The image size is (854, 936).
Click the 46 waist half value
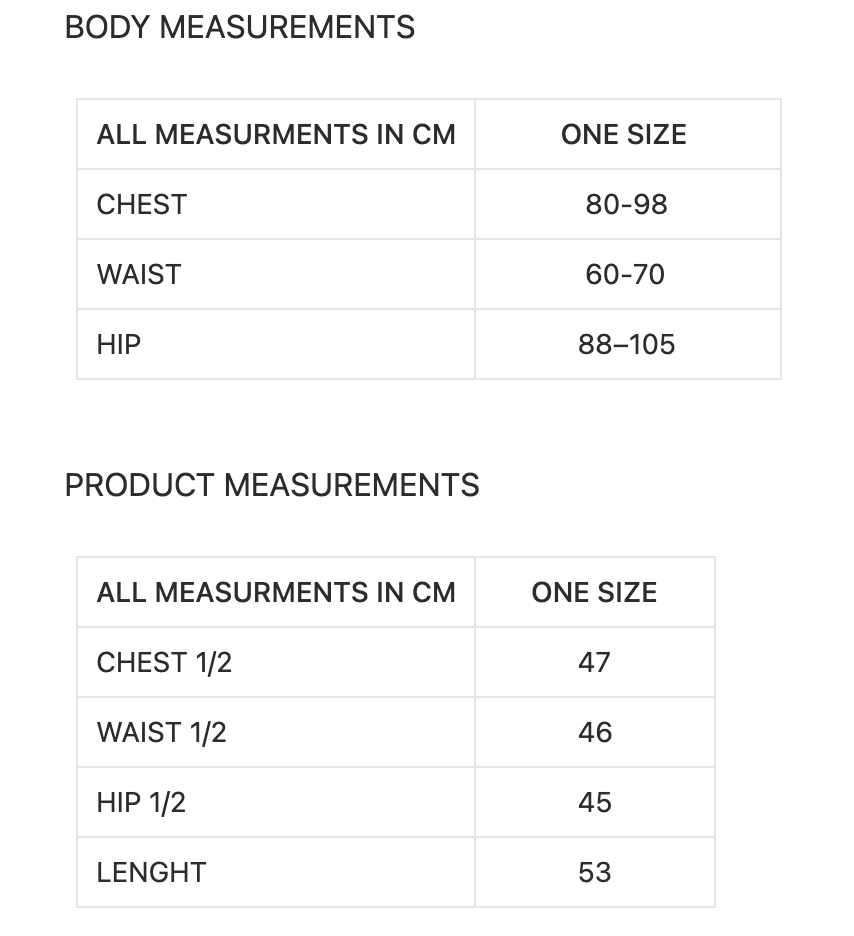[x=595, y=732]
